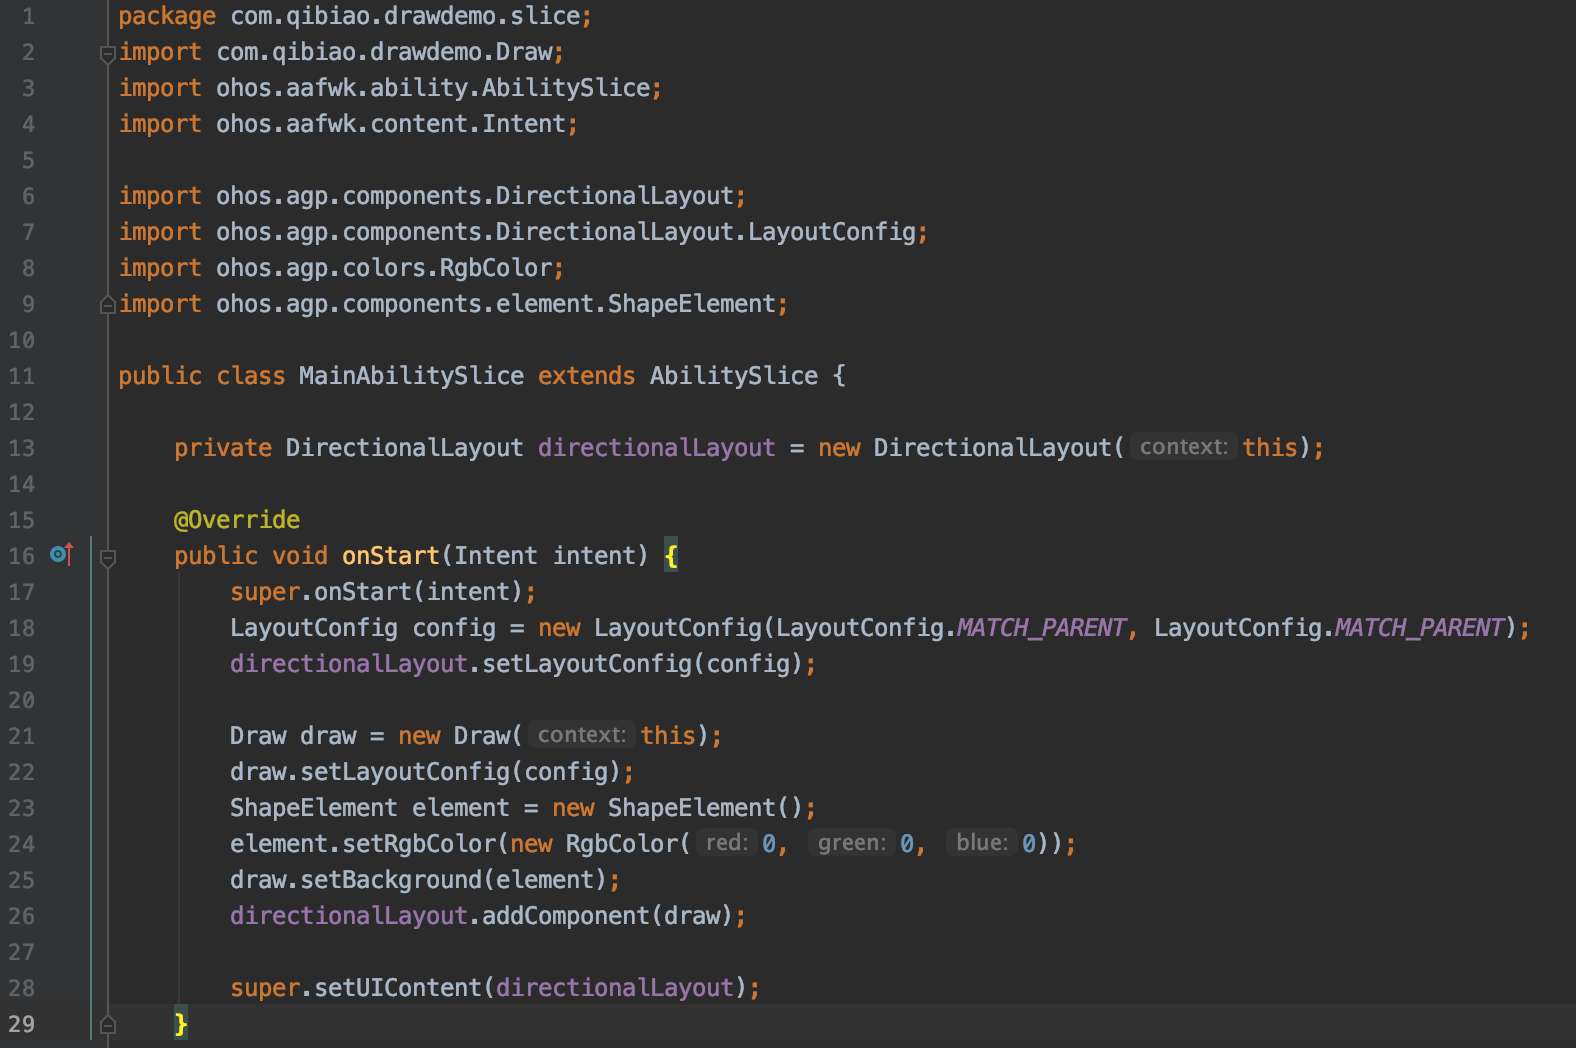Click the highlighted opening brace on line 16

tap(671, 556)
